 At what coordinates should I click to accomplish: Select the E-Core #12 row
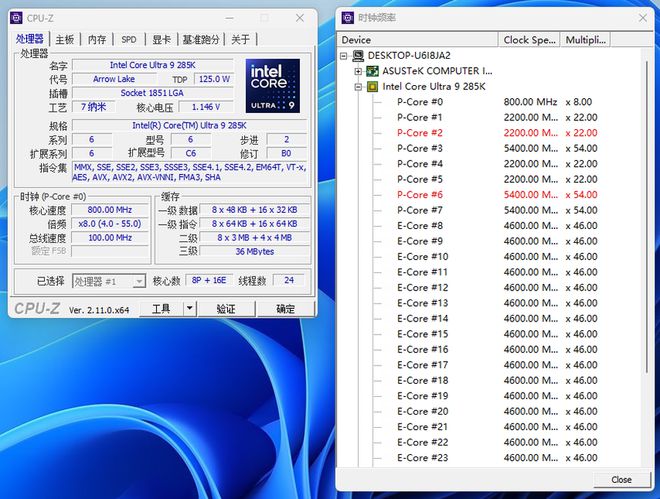(x=497, y=288)
